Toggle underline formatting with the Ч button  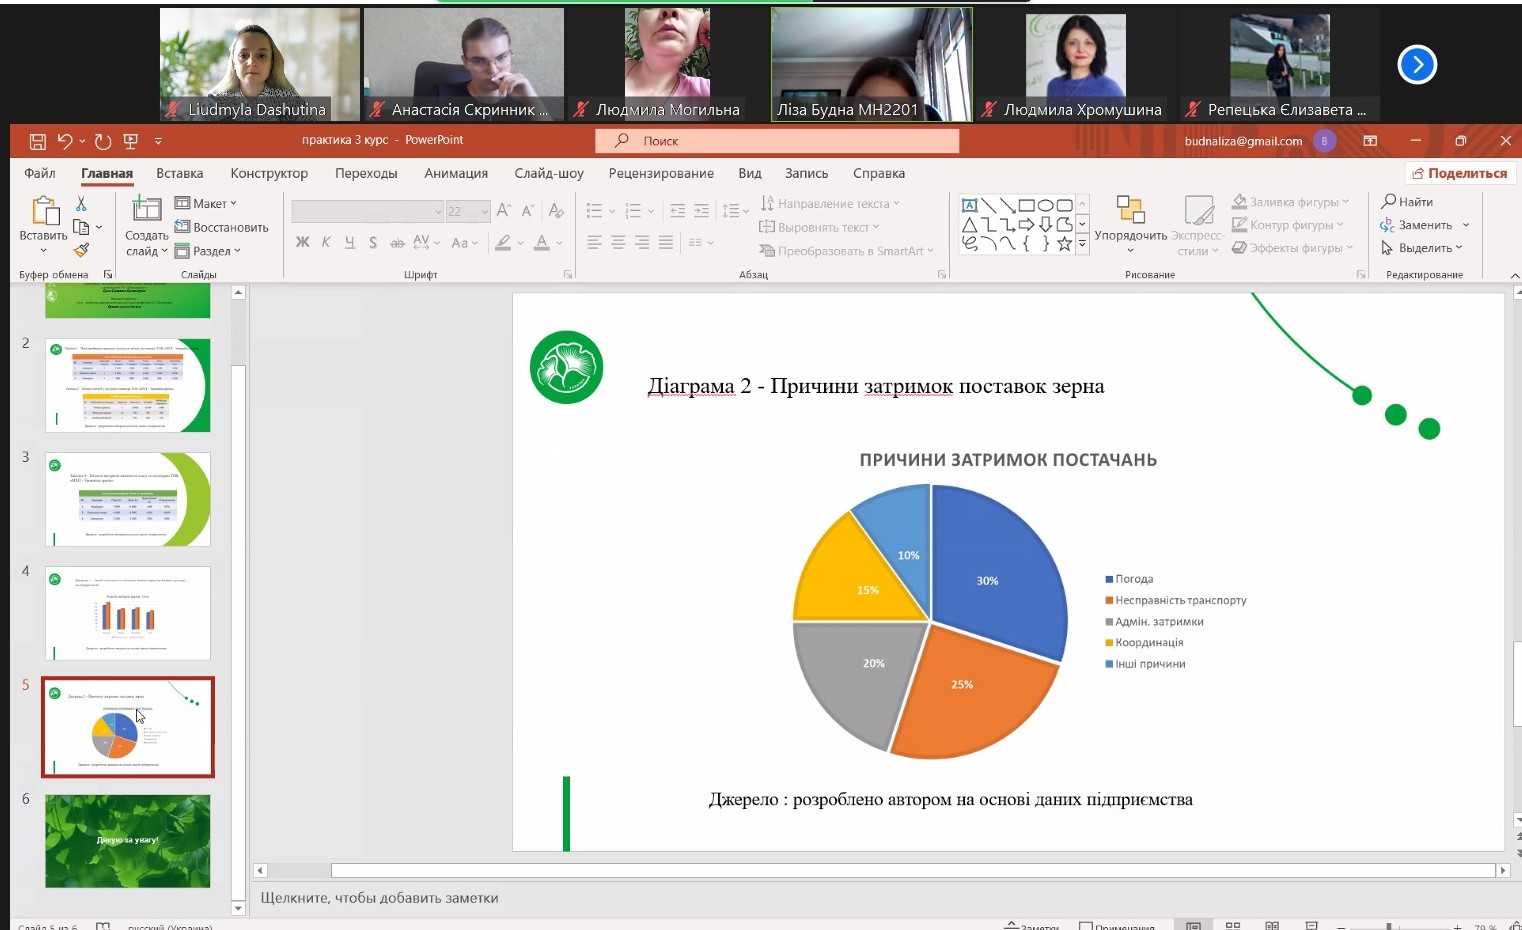349,242
